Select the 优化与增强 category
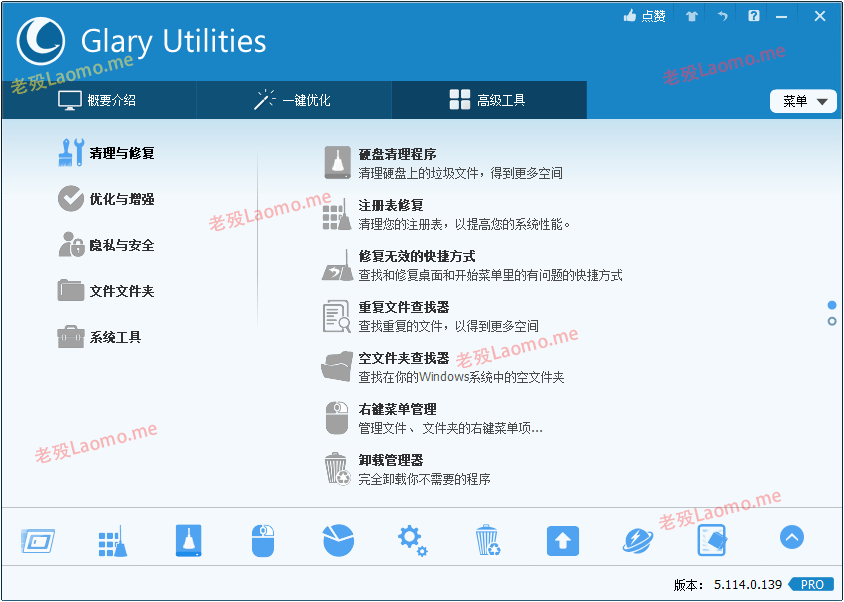The image size is (844, 602). coord(122,199)
